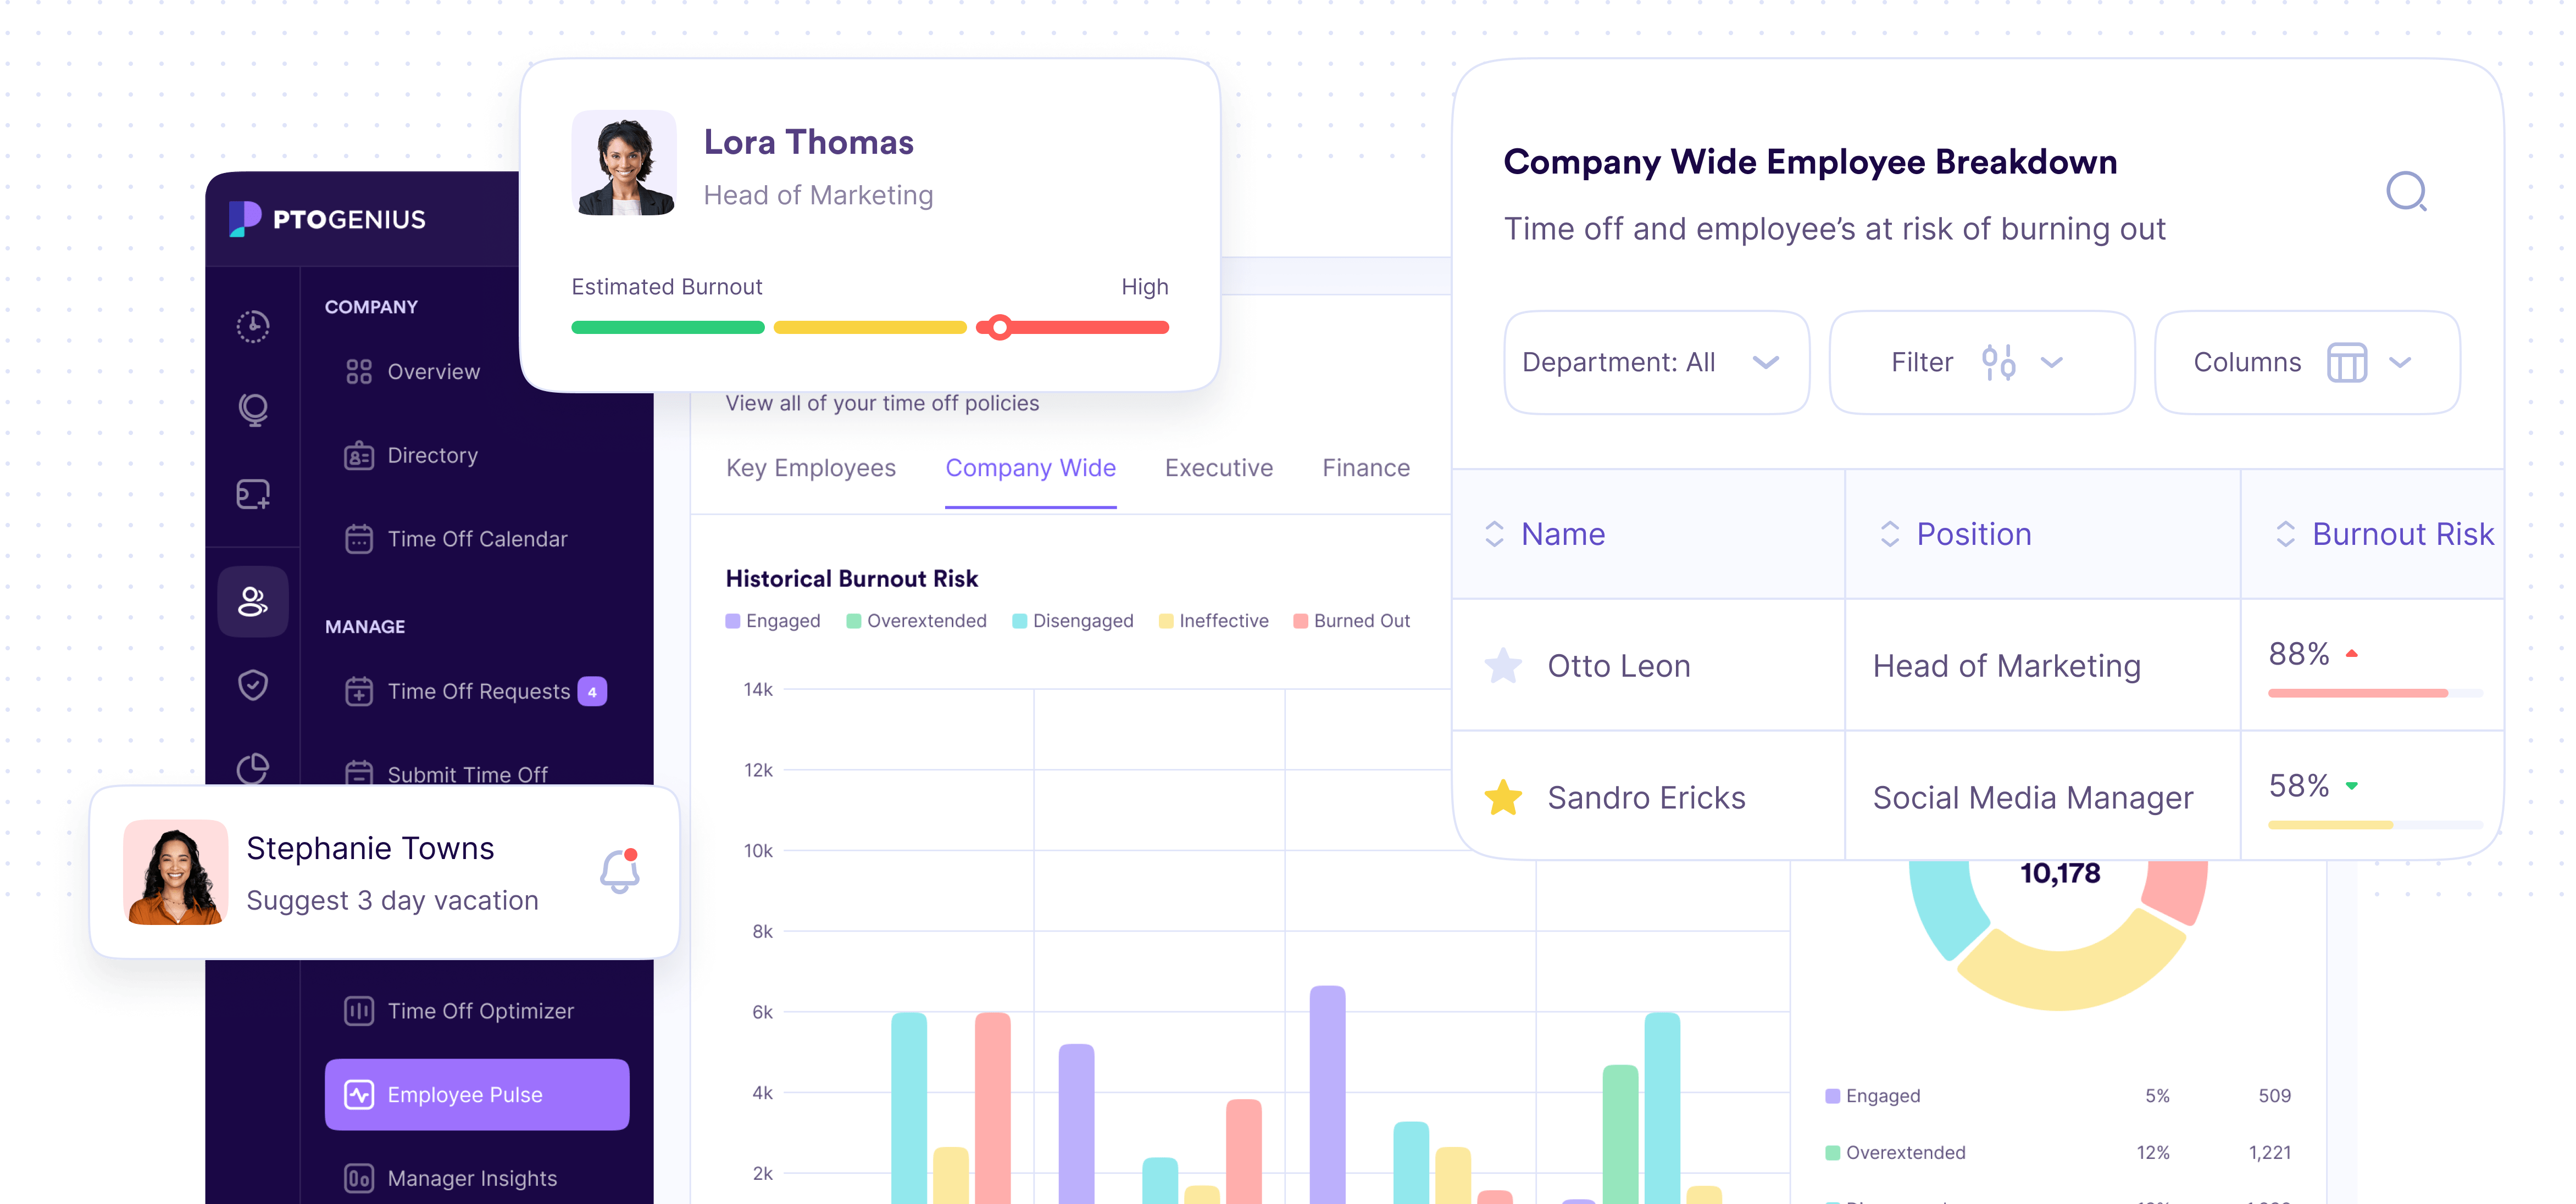Click the Otto Leon name cell

tap(1648, 665)
